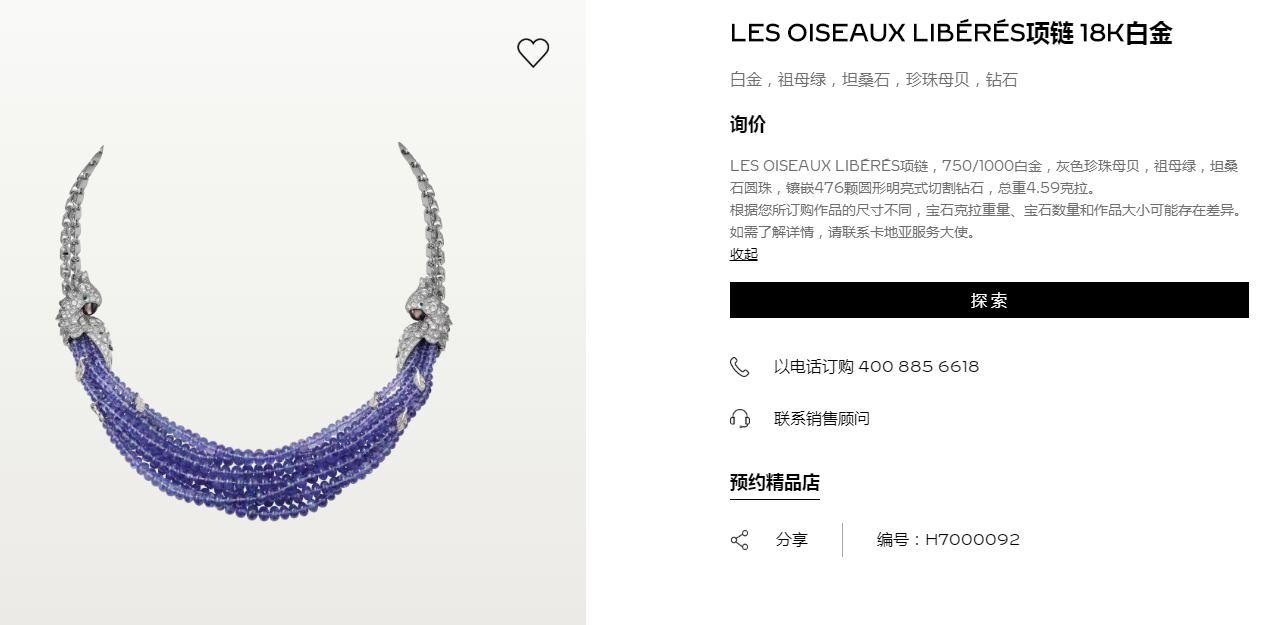1279x625 pixels.
Task: Click the 分享 text label
Action: tap(792, 540)
